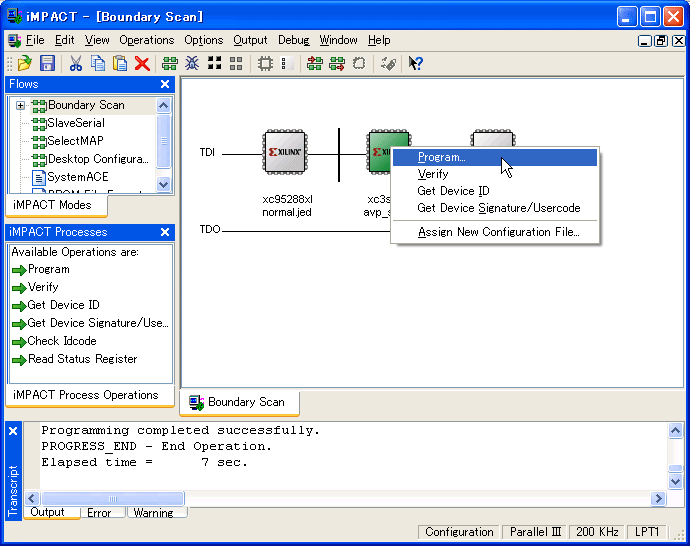Click the four black squares toolbar icon
The image size is (690, 546).
pyautogui.click(x=214, y=63)
